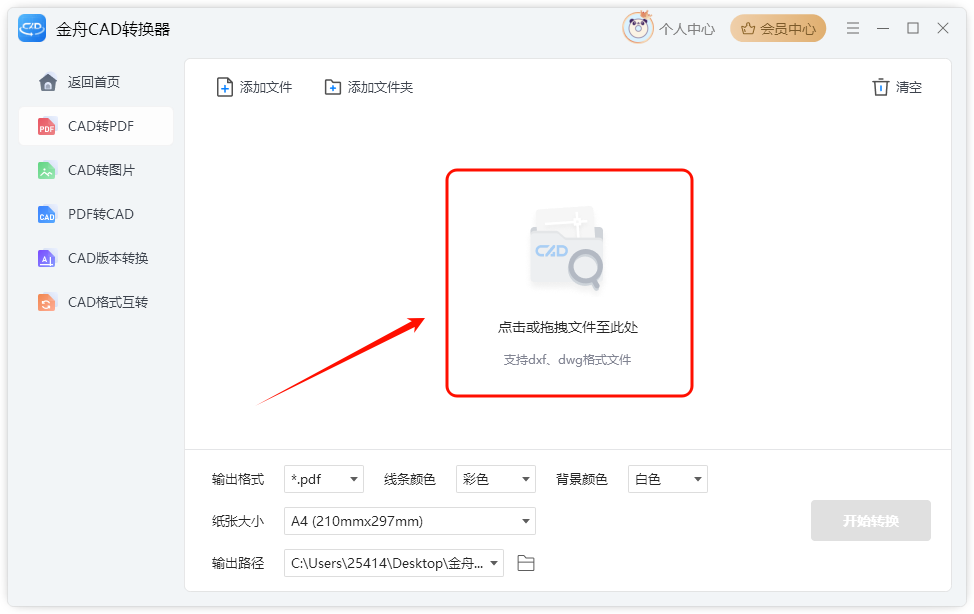The image size is (974, 614).
Task: Open the 背景颜色 白色 dropdown
Action: point(668,479)
